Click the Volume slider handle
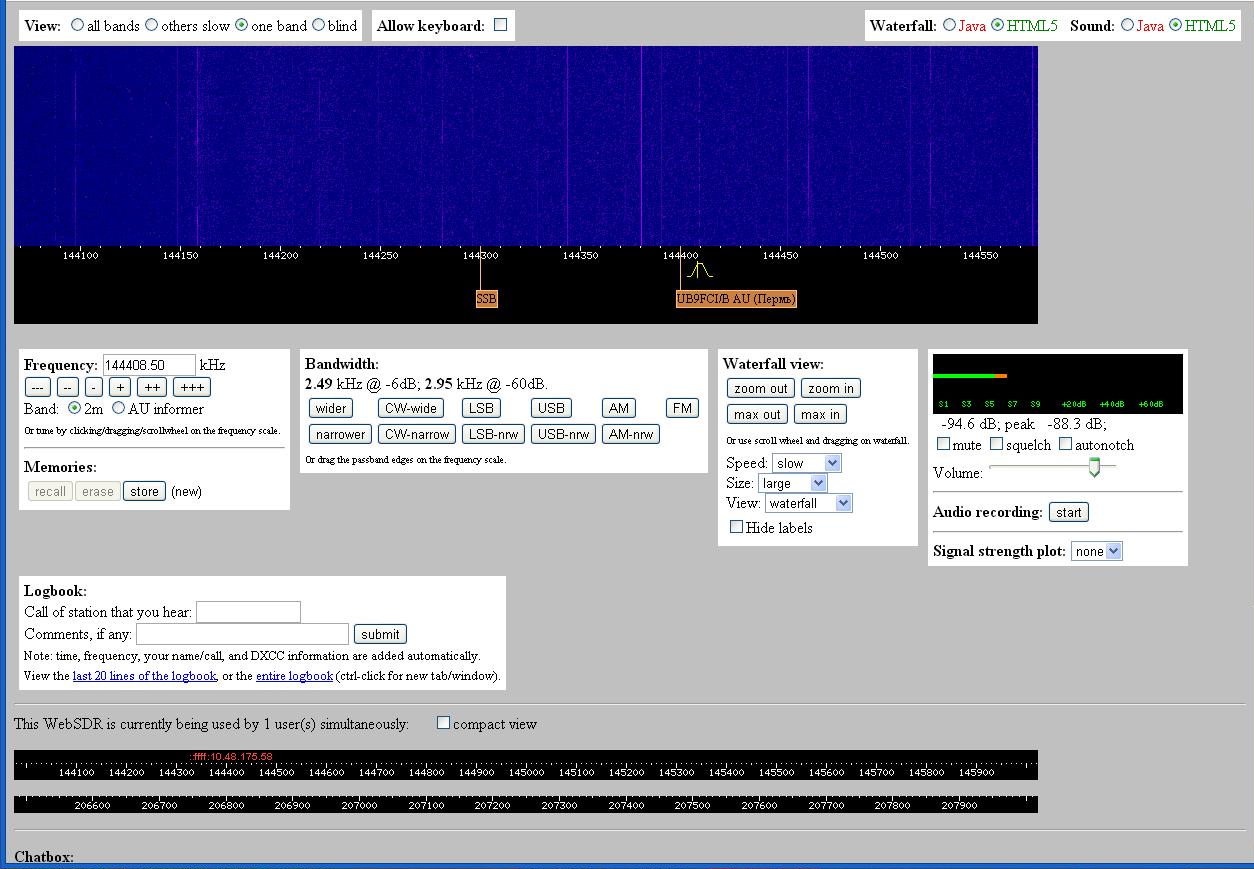 pyautogui.click(x=1094, y=467)
